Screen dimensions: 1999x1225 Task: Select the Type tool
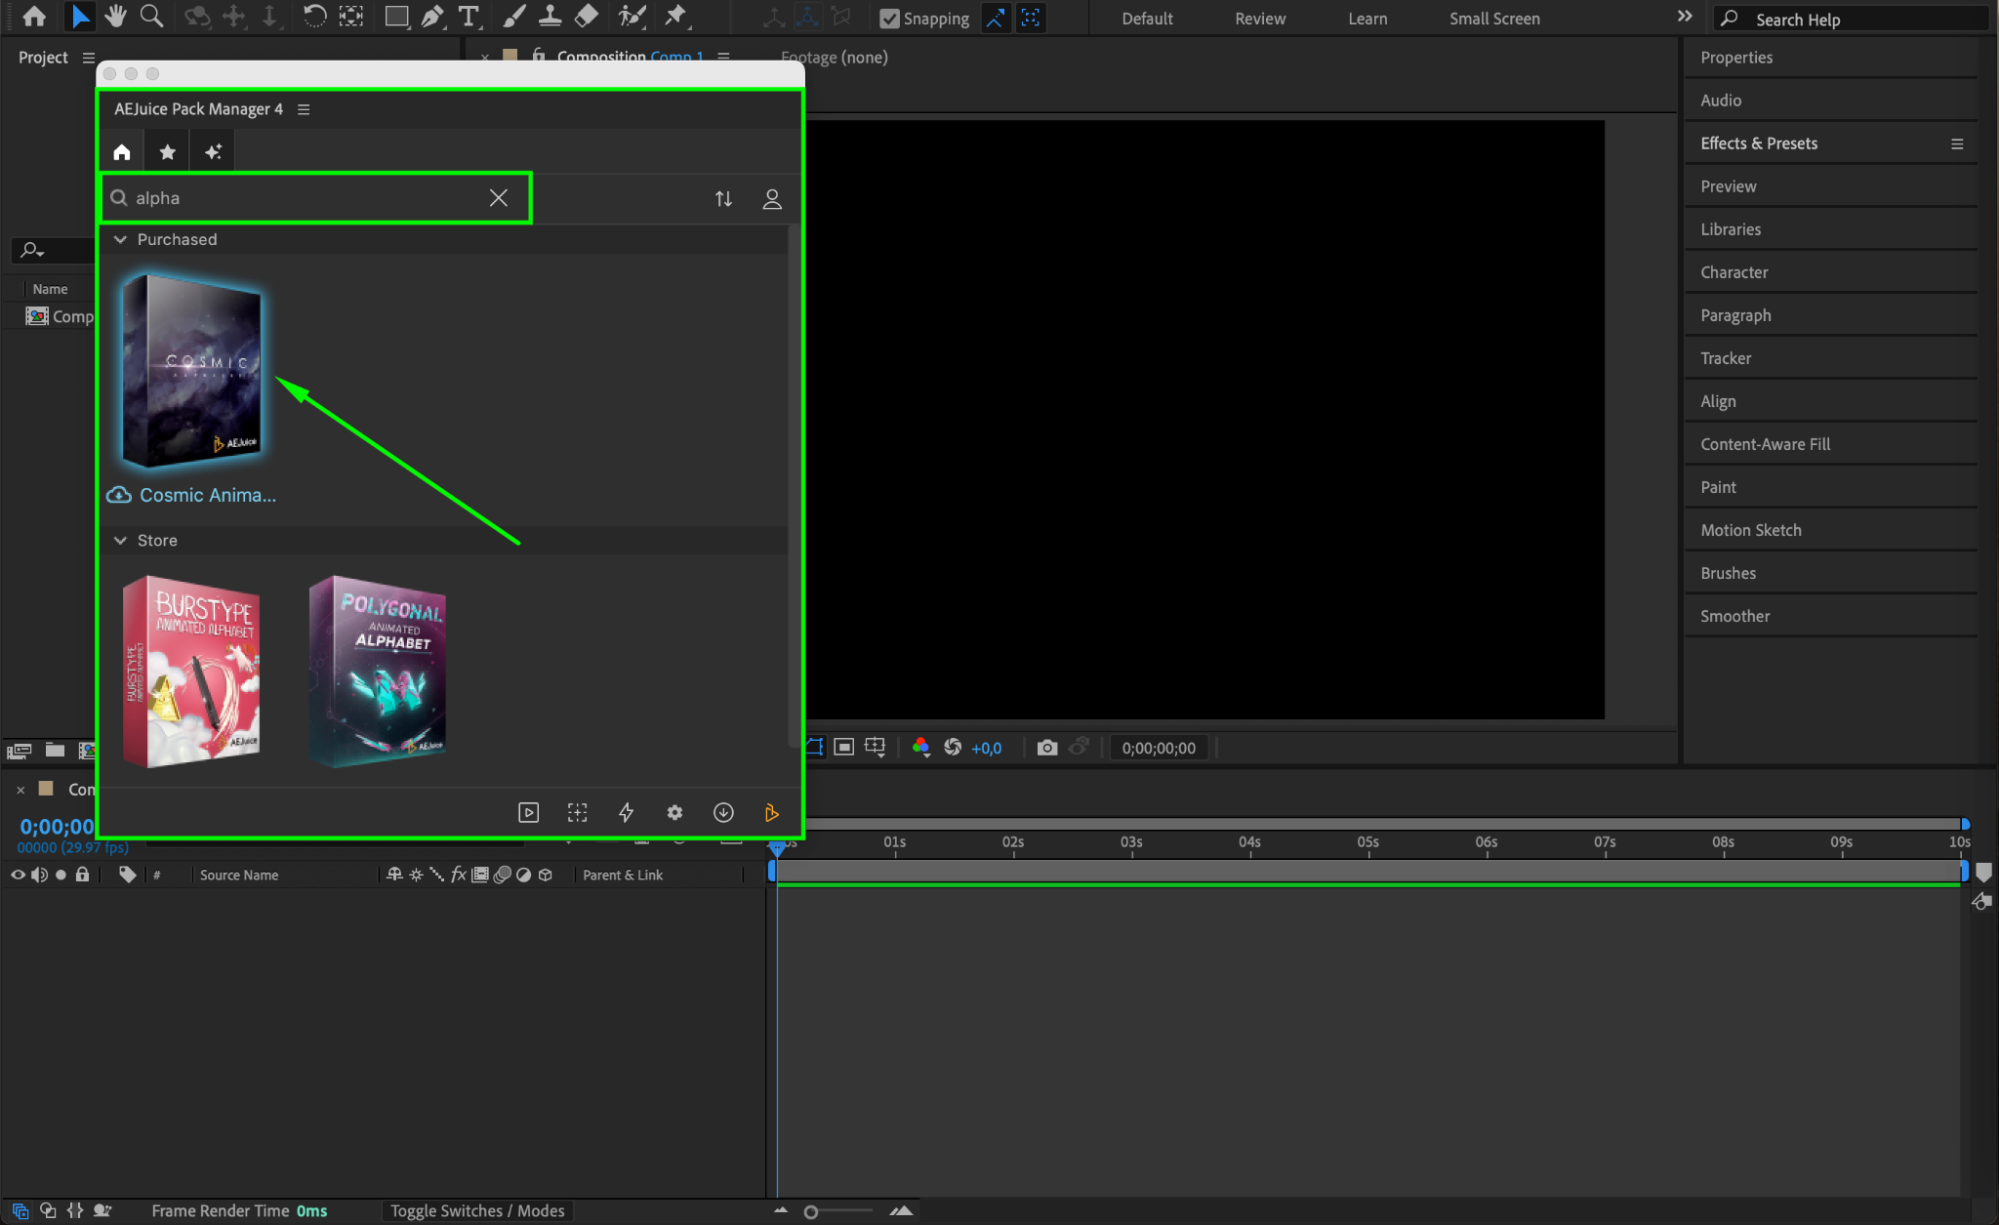point(468,16)
